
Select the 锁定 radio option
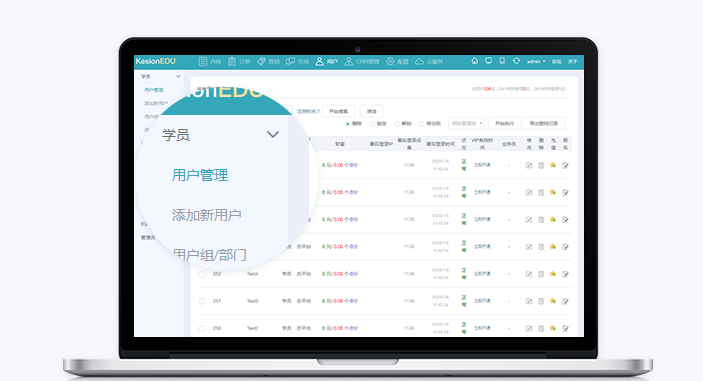pos(372,124)
